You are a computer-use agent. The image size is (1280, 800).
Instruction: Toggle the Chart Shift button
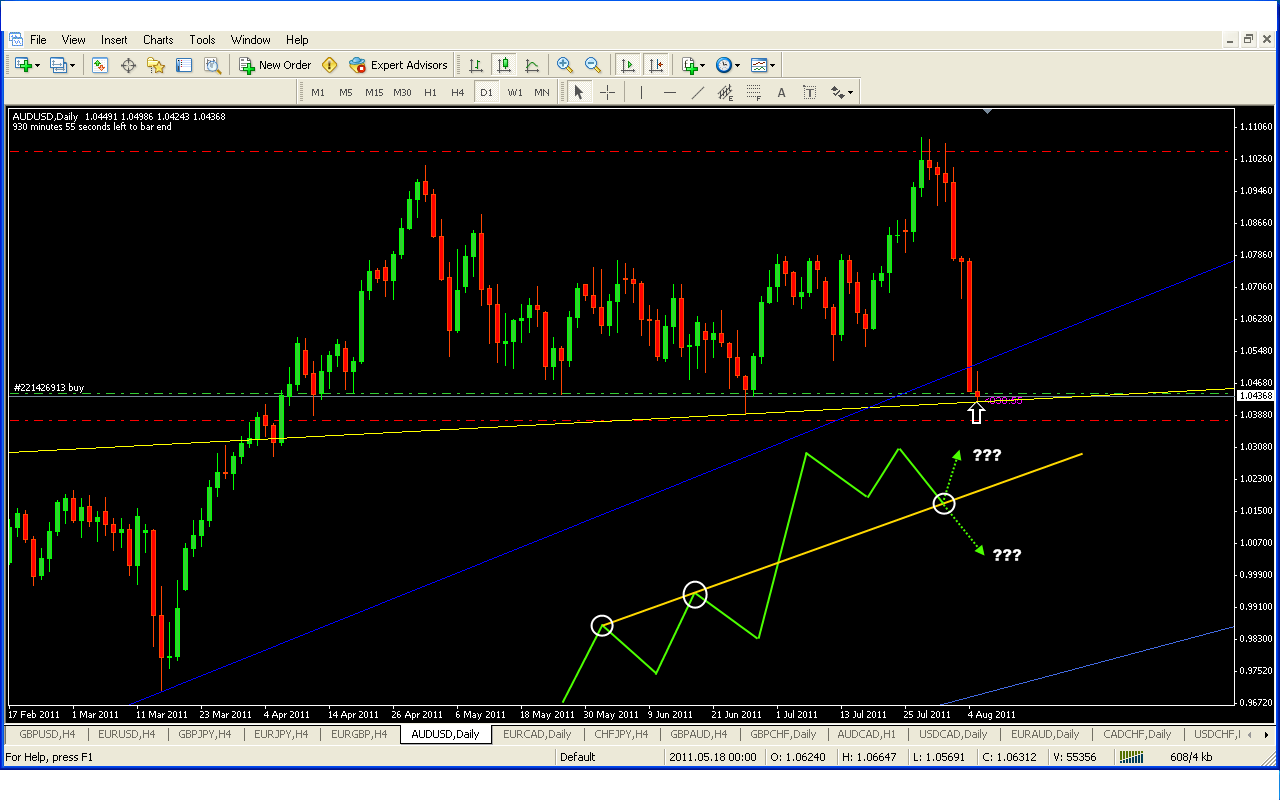point(656,65)
